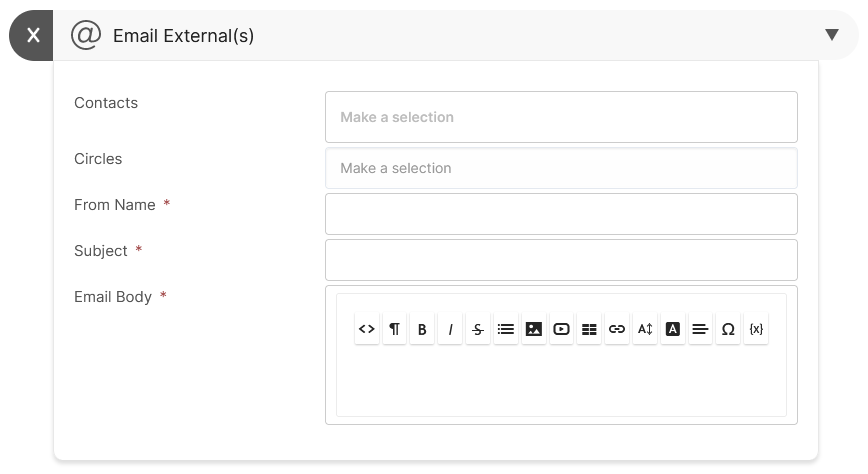Screen dimensions: 868x474
Task: Insert a video into email body
Action: coord(561,329)
